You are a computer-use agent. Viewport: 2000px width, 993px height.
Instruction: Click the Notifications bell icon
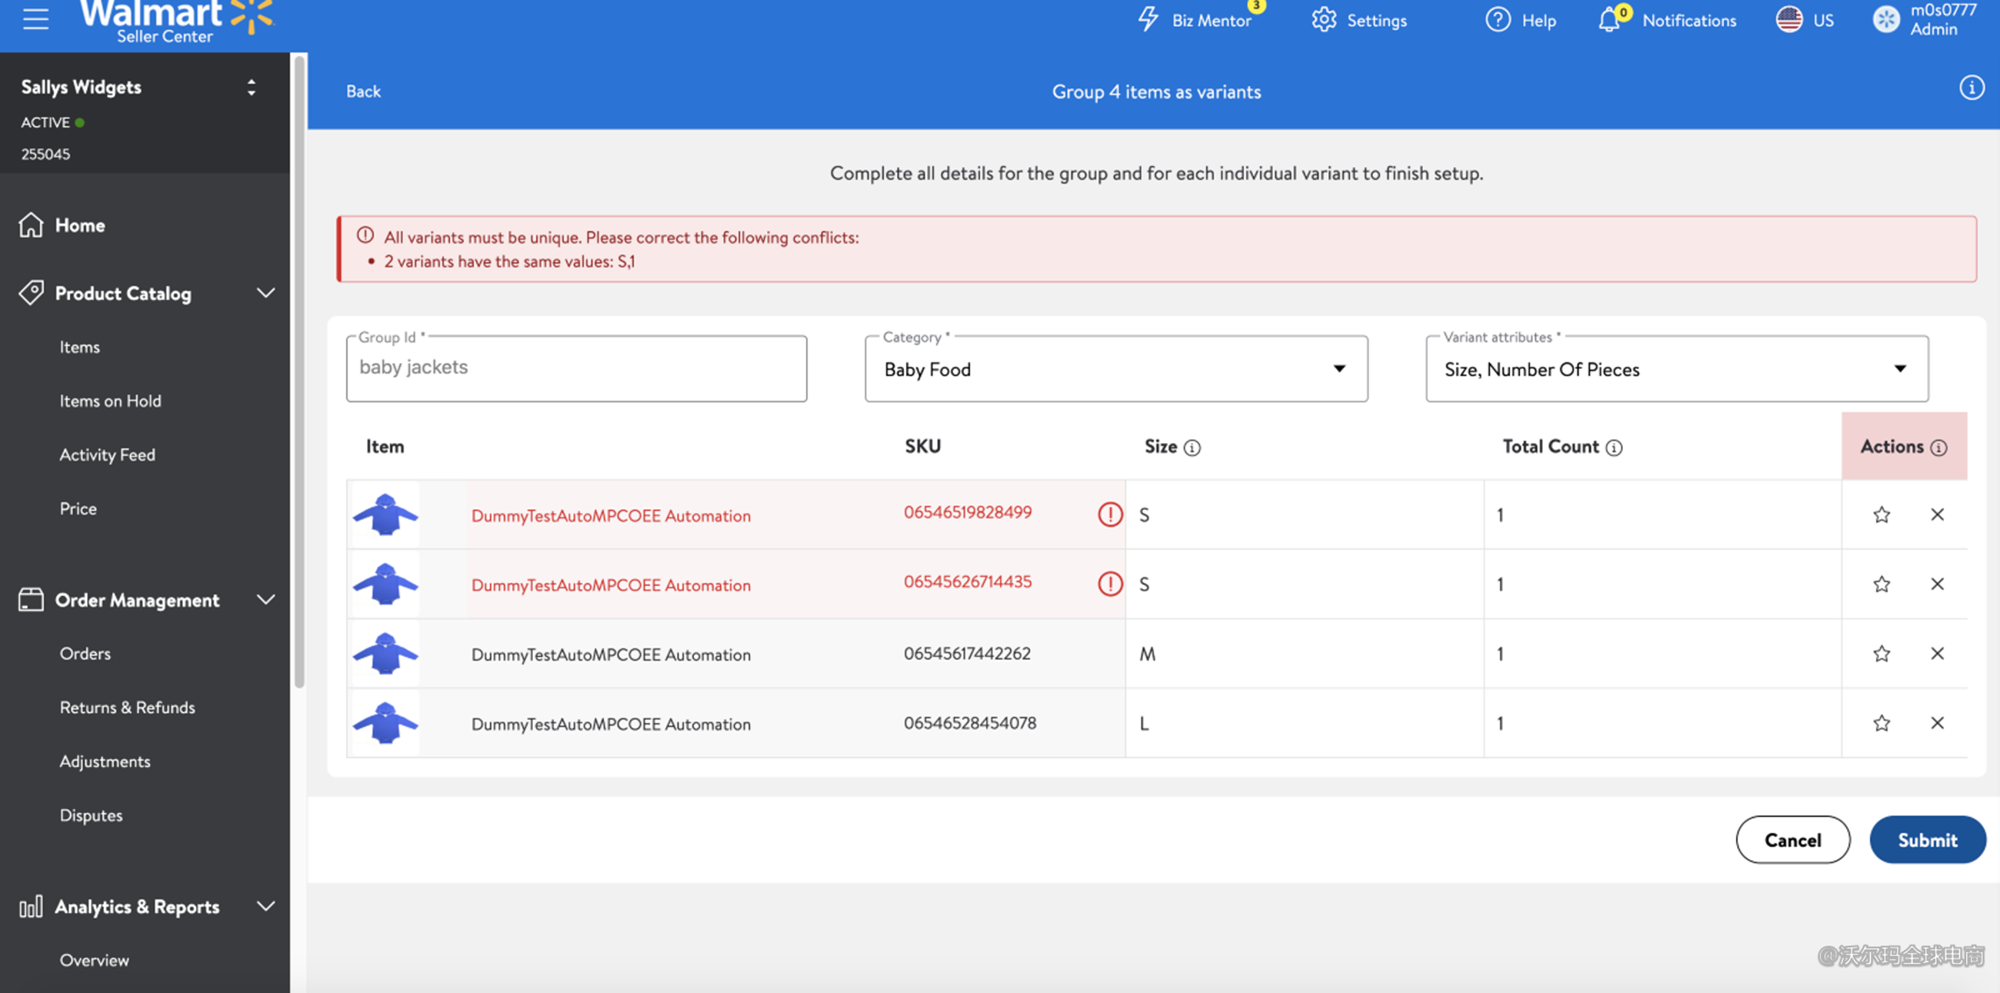click(1609, 20)
